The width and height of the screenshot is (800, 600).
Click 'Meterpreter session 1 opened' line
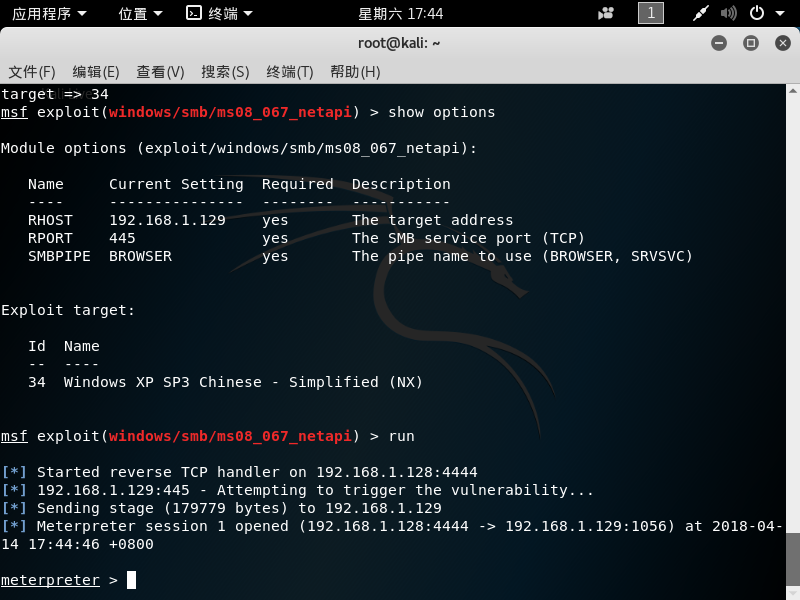[391, 535]
